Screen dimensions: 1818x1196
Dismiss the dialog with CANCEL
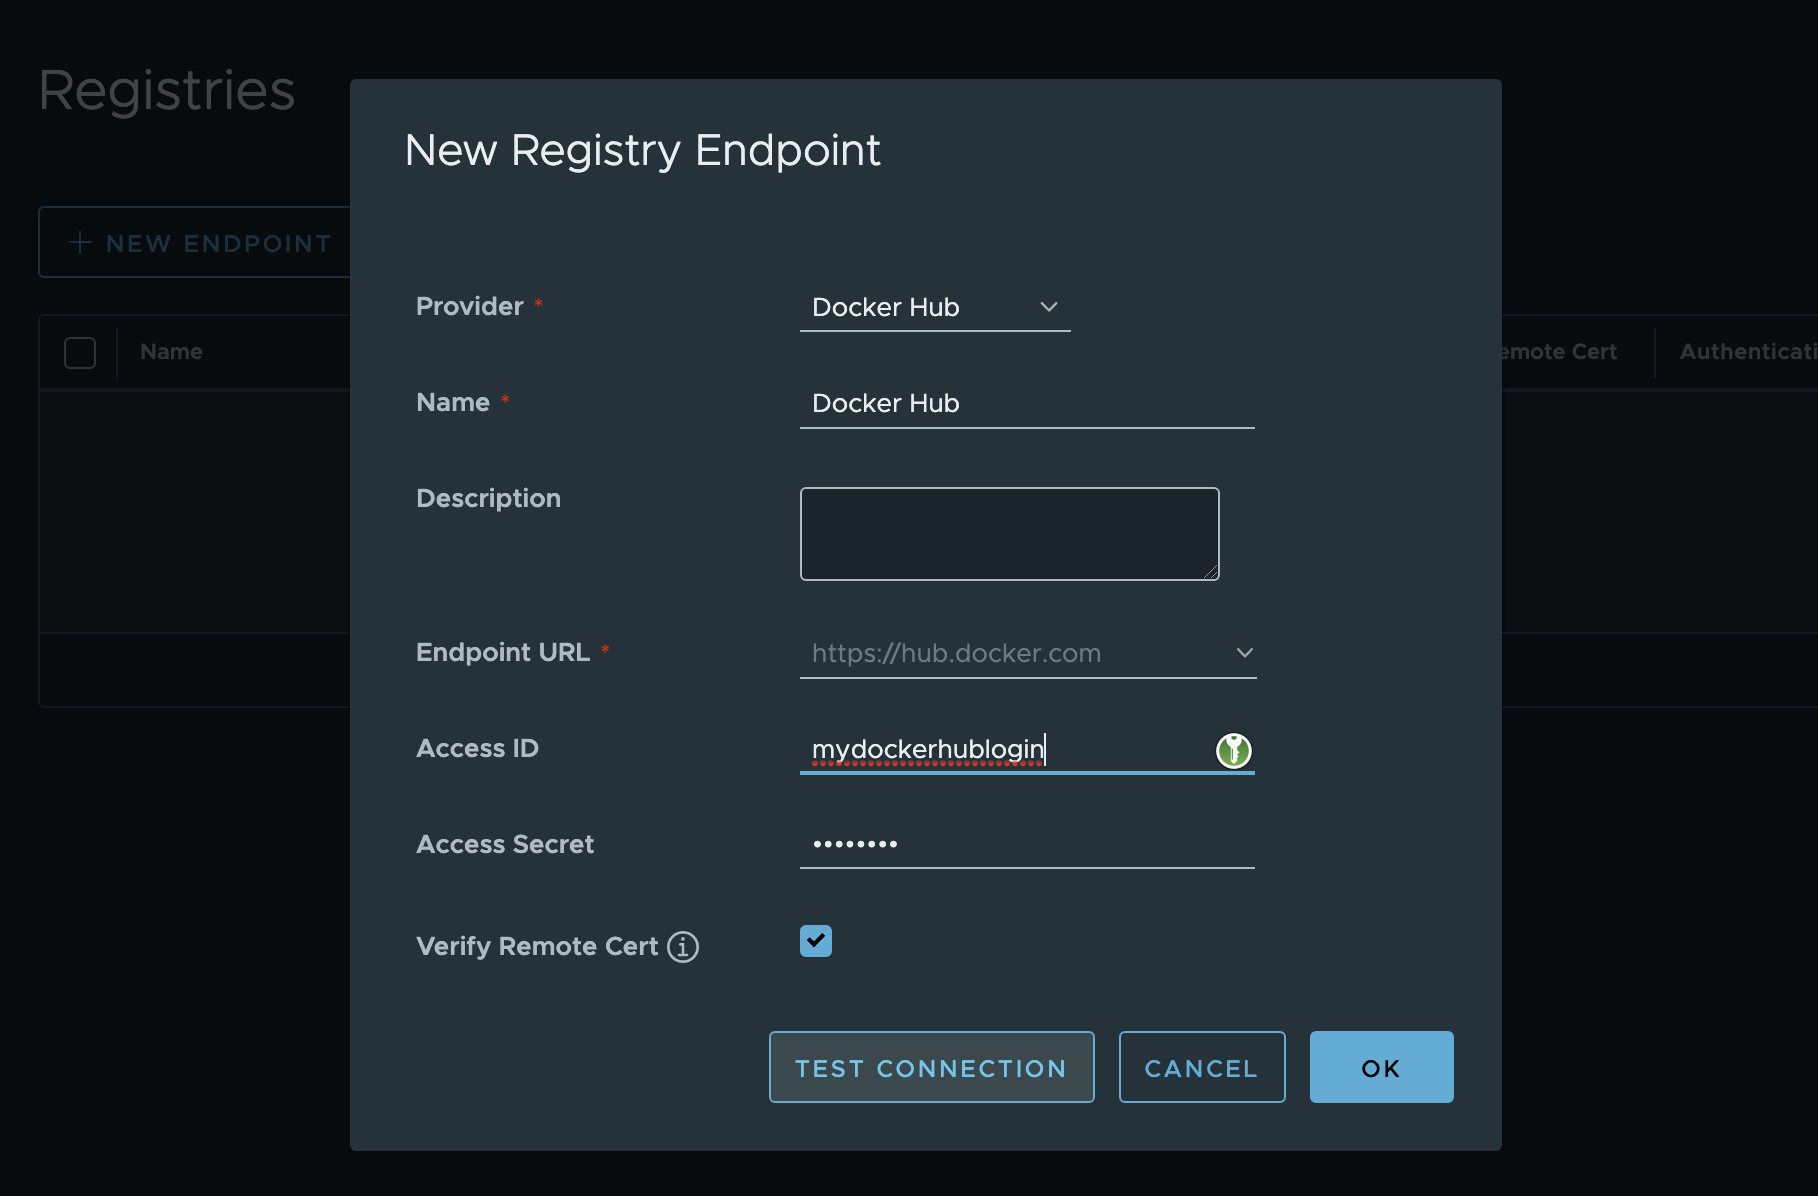[x=1201, y=1067]
